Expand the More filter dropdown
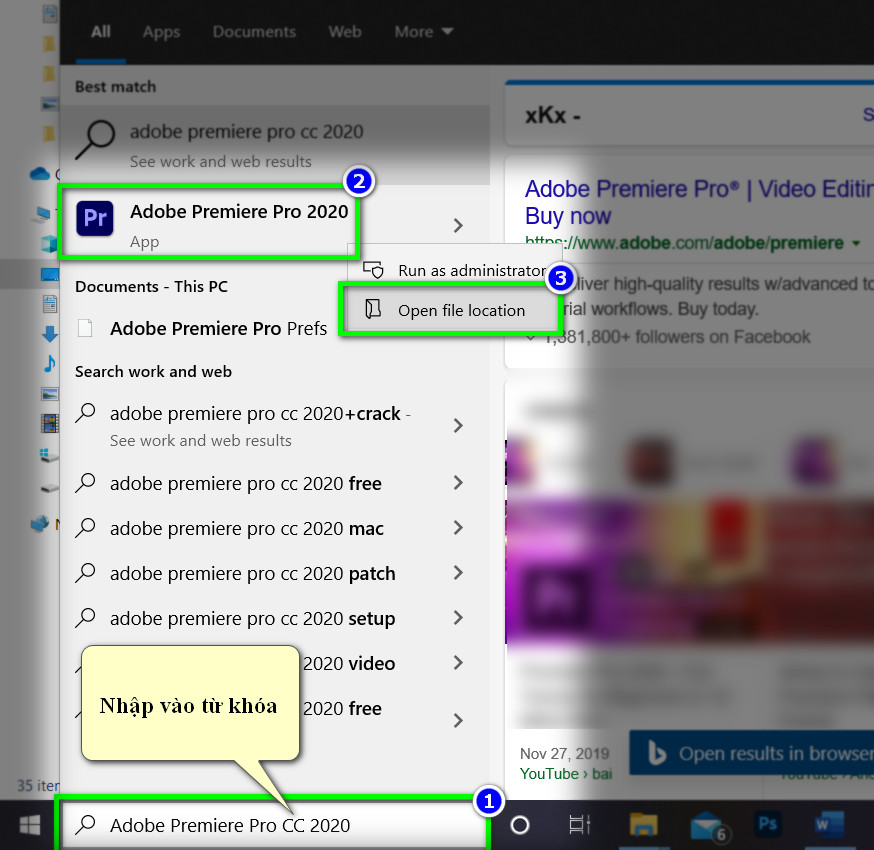The width and height of the screenshot is (874, 850). (424, 32)
